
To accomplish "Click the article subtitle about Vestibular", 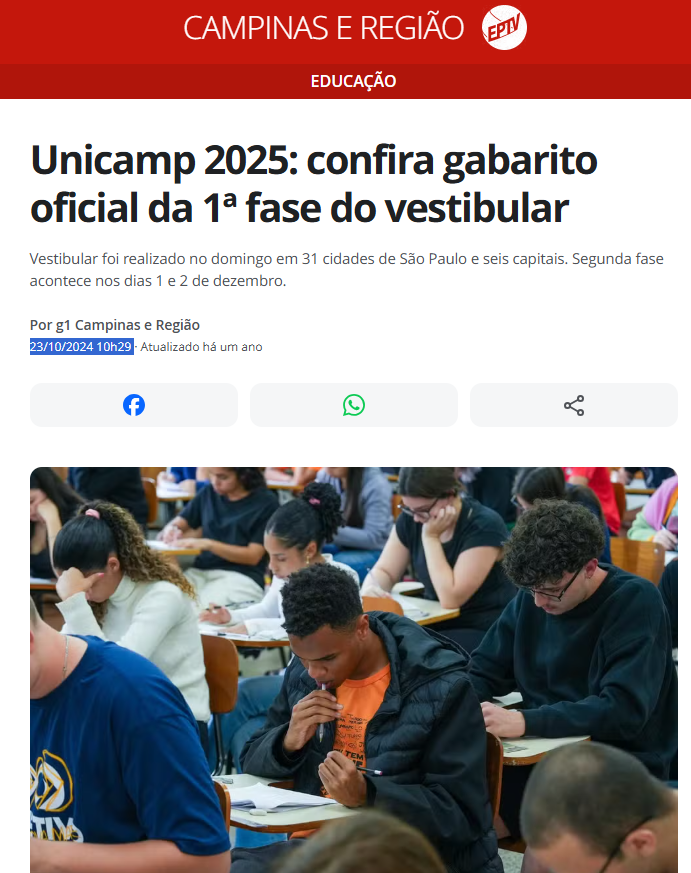I will click(346, 269).
